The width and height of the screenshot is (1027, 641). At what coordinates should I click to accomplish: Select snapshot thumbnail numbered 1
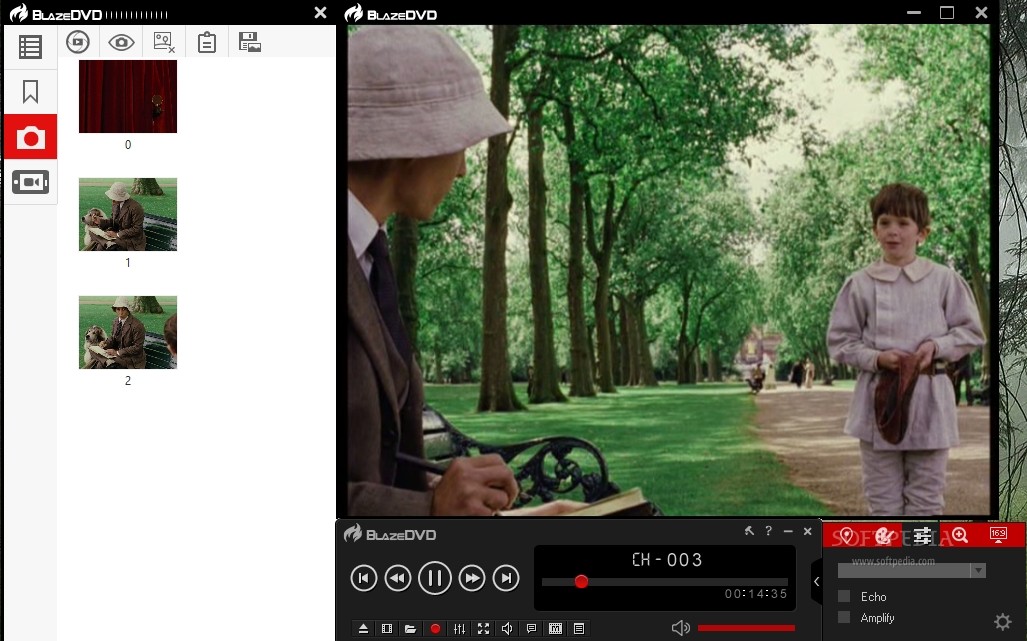pyautogui.click(x=128, y=214)
